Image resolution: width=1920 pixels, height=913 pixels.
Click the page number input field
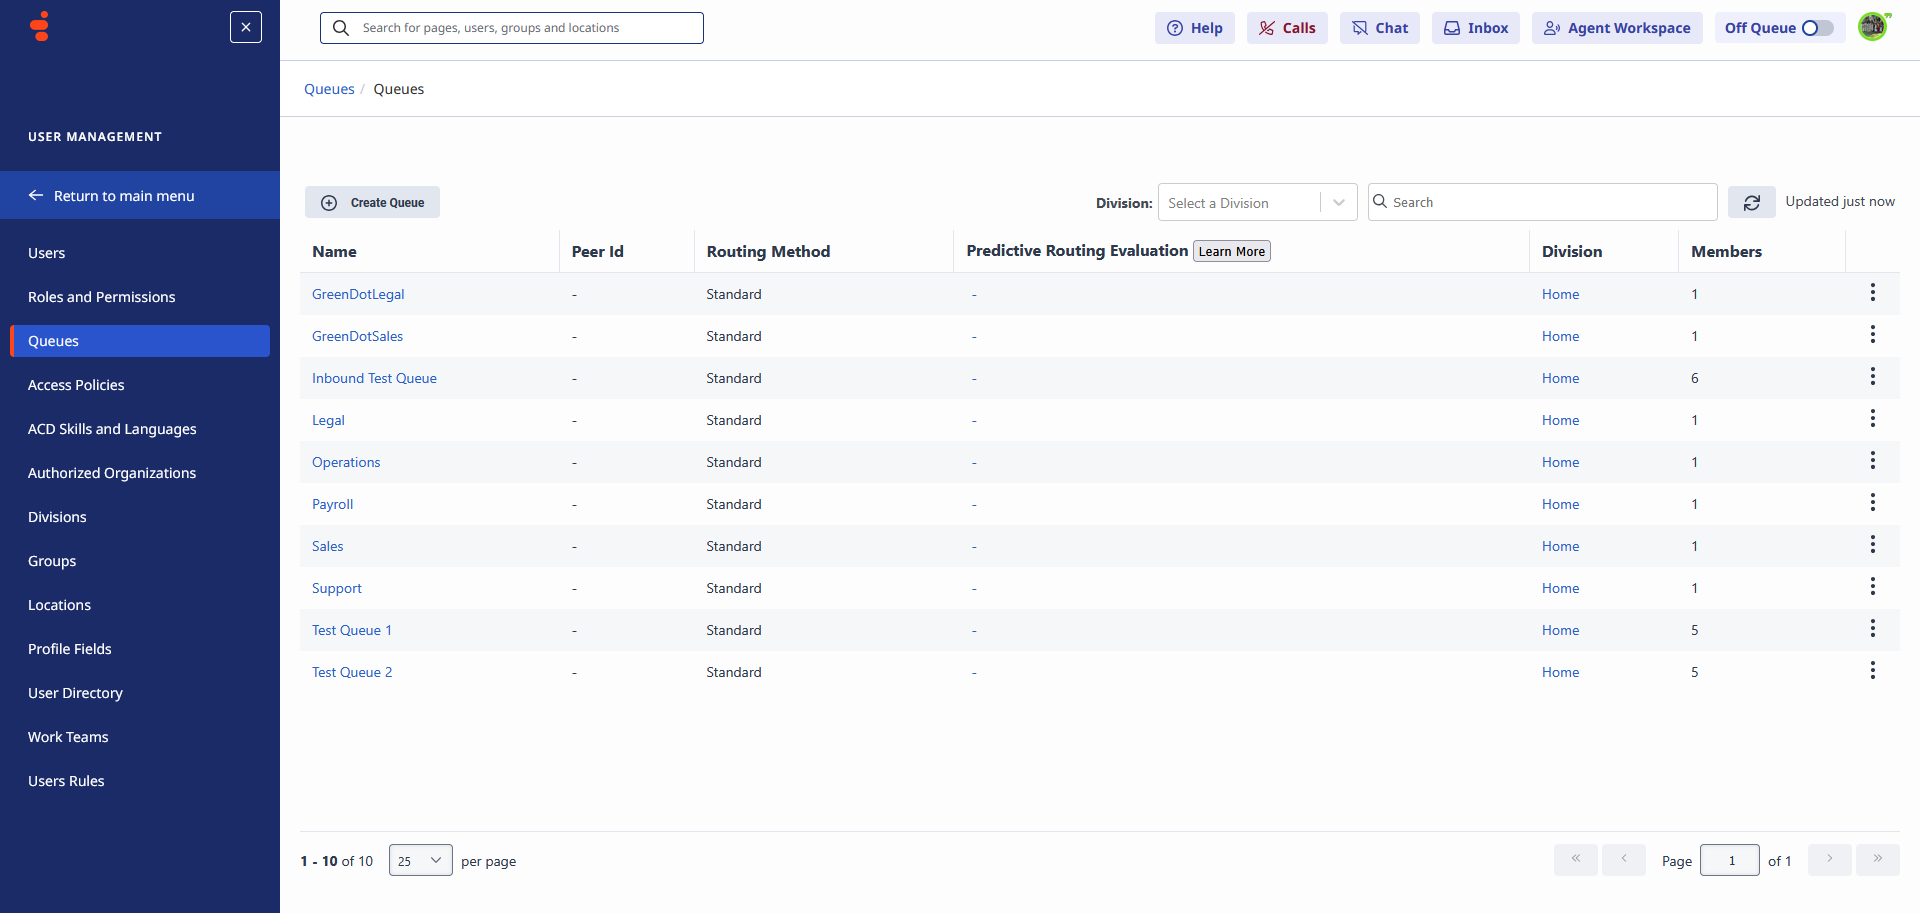[1730, 859]
